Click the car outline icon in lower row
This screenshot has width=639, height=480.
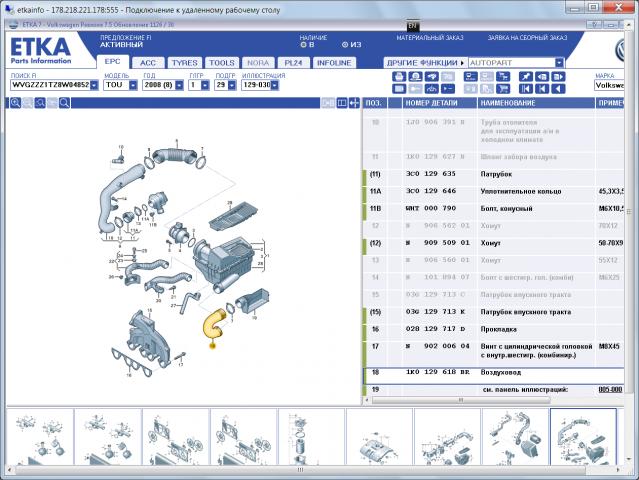pos(432,88)
